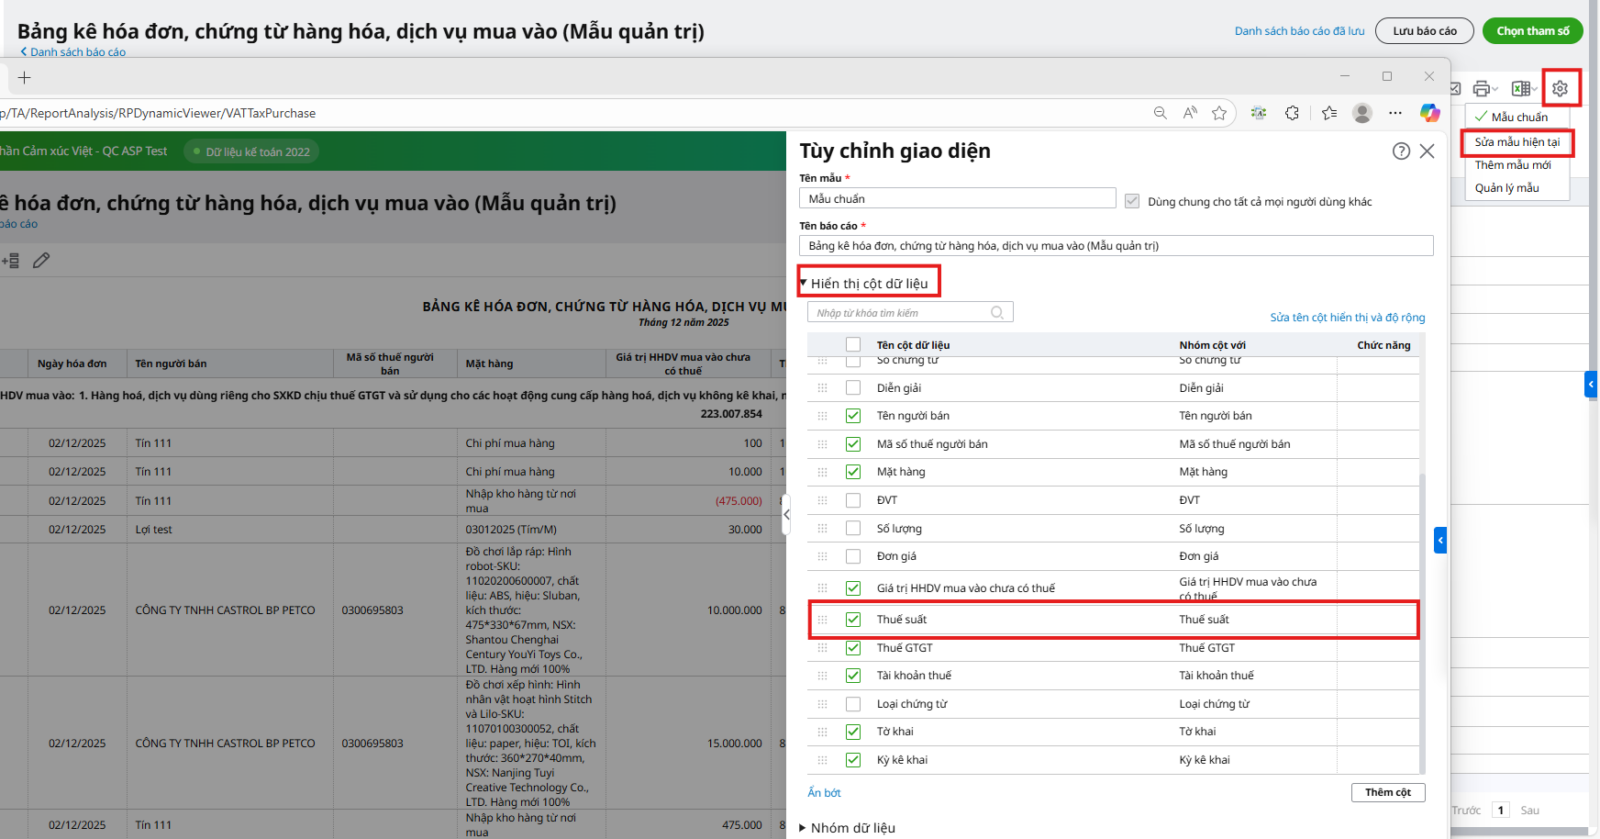Close the Tùy chỉnh giao diện panel
Image resolution: width=1600 pixels, height=839 pixels.
(1427, 151)
